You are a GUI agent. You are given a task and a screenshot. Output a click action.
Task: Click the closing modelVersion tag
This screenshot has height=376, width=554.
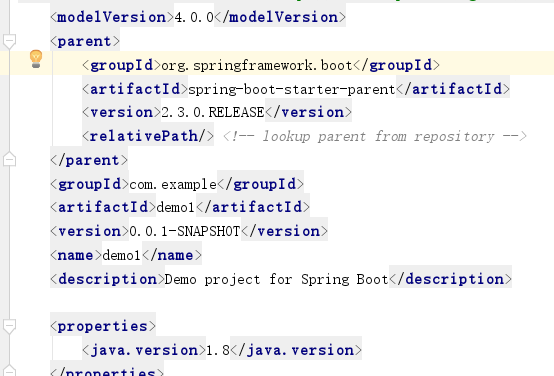280,17
